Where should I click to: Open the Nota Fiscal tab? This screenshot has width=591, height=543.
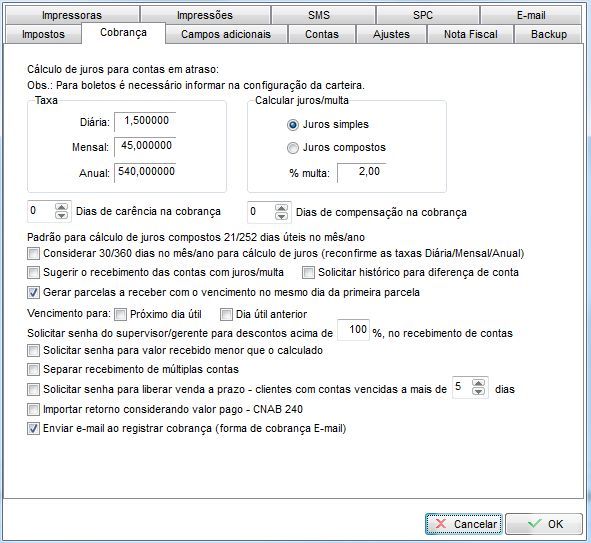point(471,34)
